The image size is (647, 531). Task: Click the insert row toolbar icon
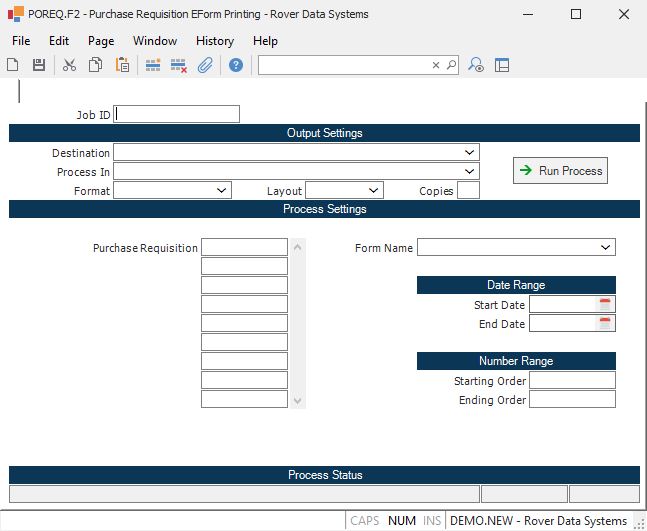tap(153, 65)
